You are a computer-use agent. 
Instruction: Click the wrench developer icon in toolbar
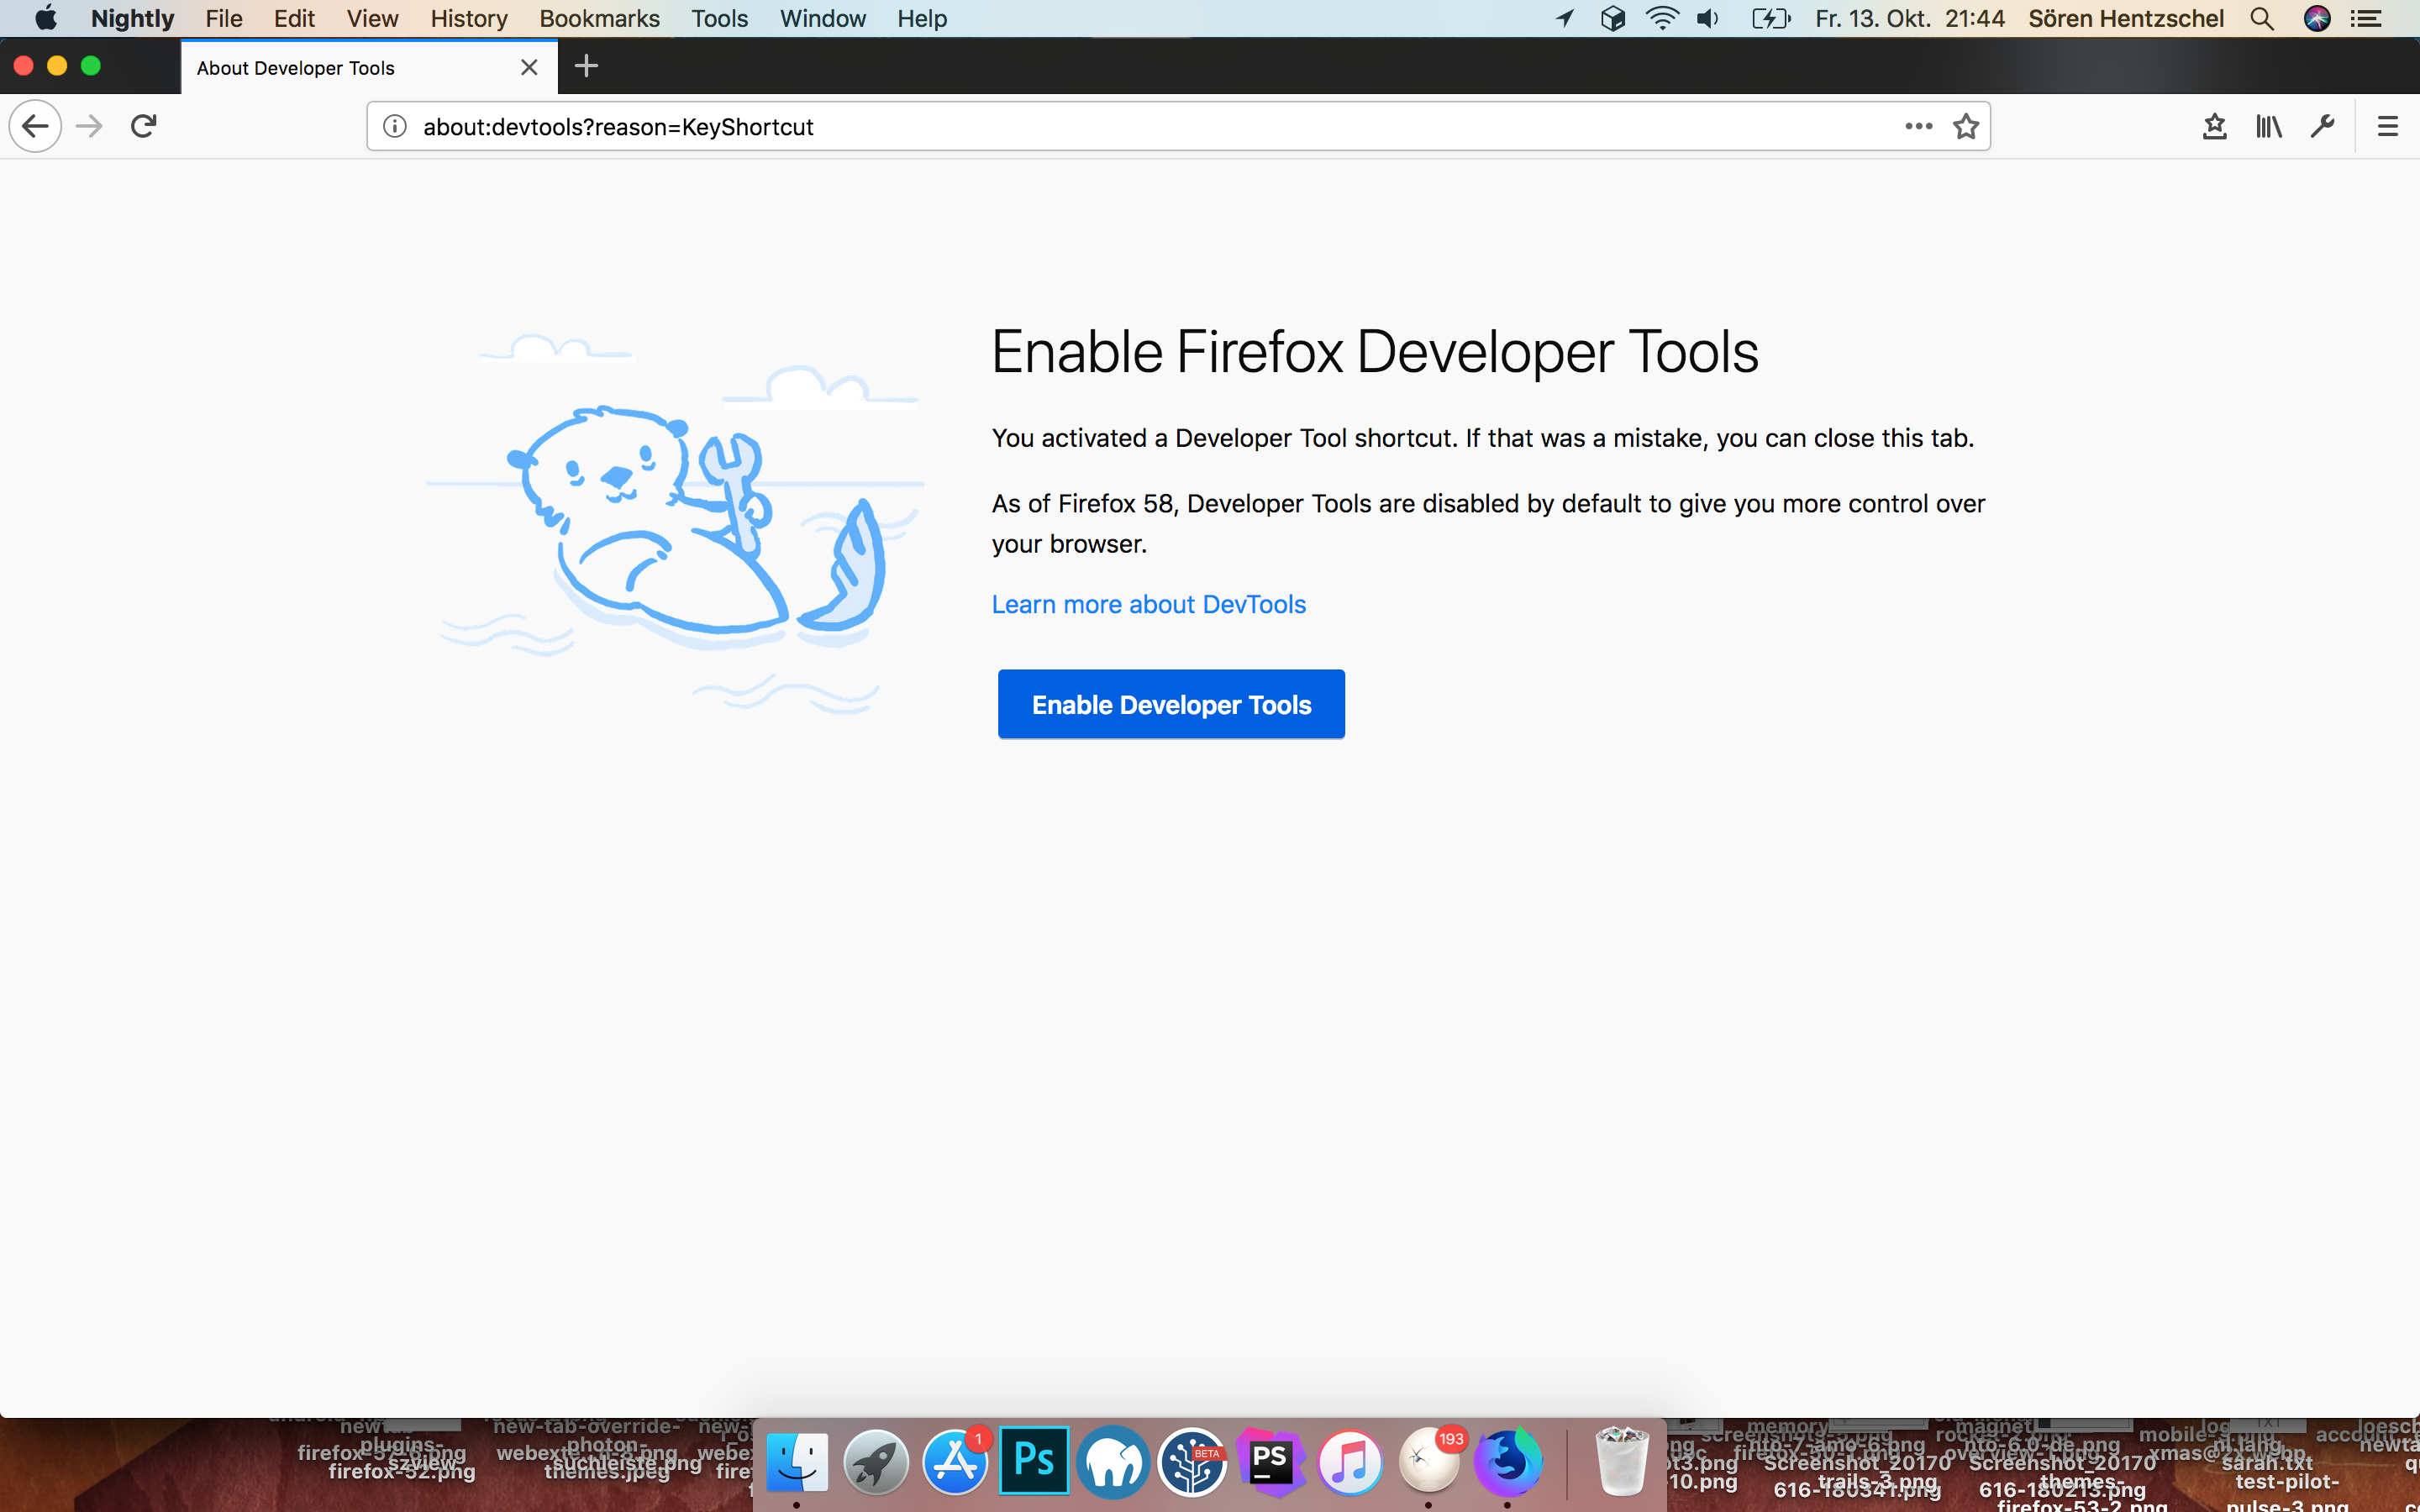2322,126
